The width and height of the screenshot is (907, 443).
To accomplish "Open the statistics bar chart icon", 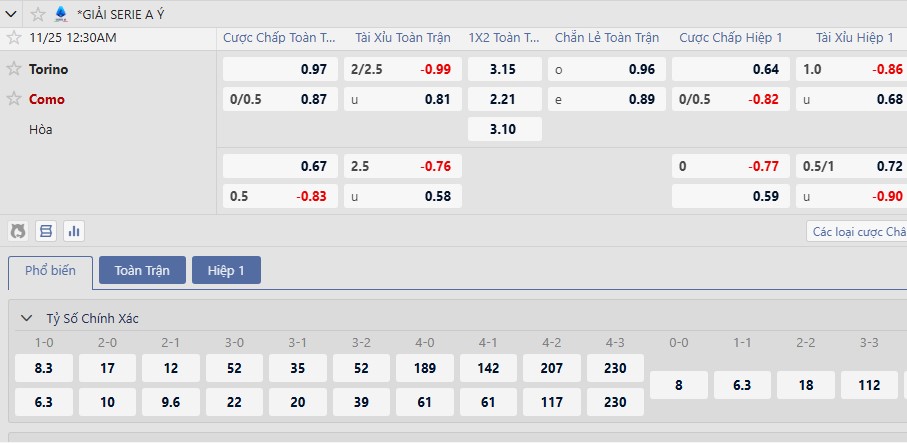I will pyautogui.click(x=74, y=231).
